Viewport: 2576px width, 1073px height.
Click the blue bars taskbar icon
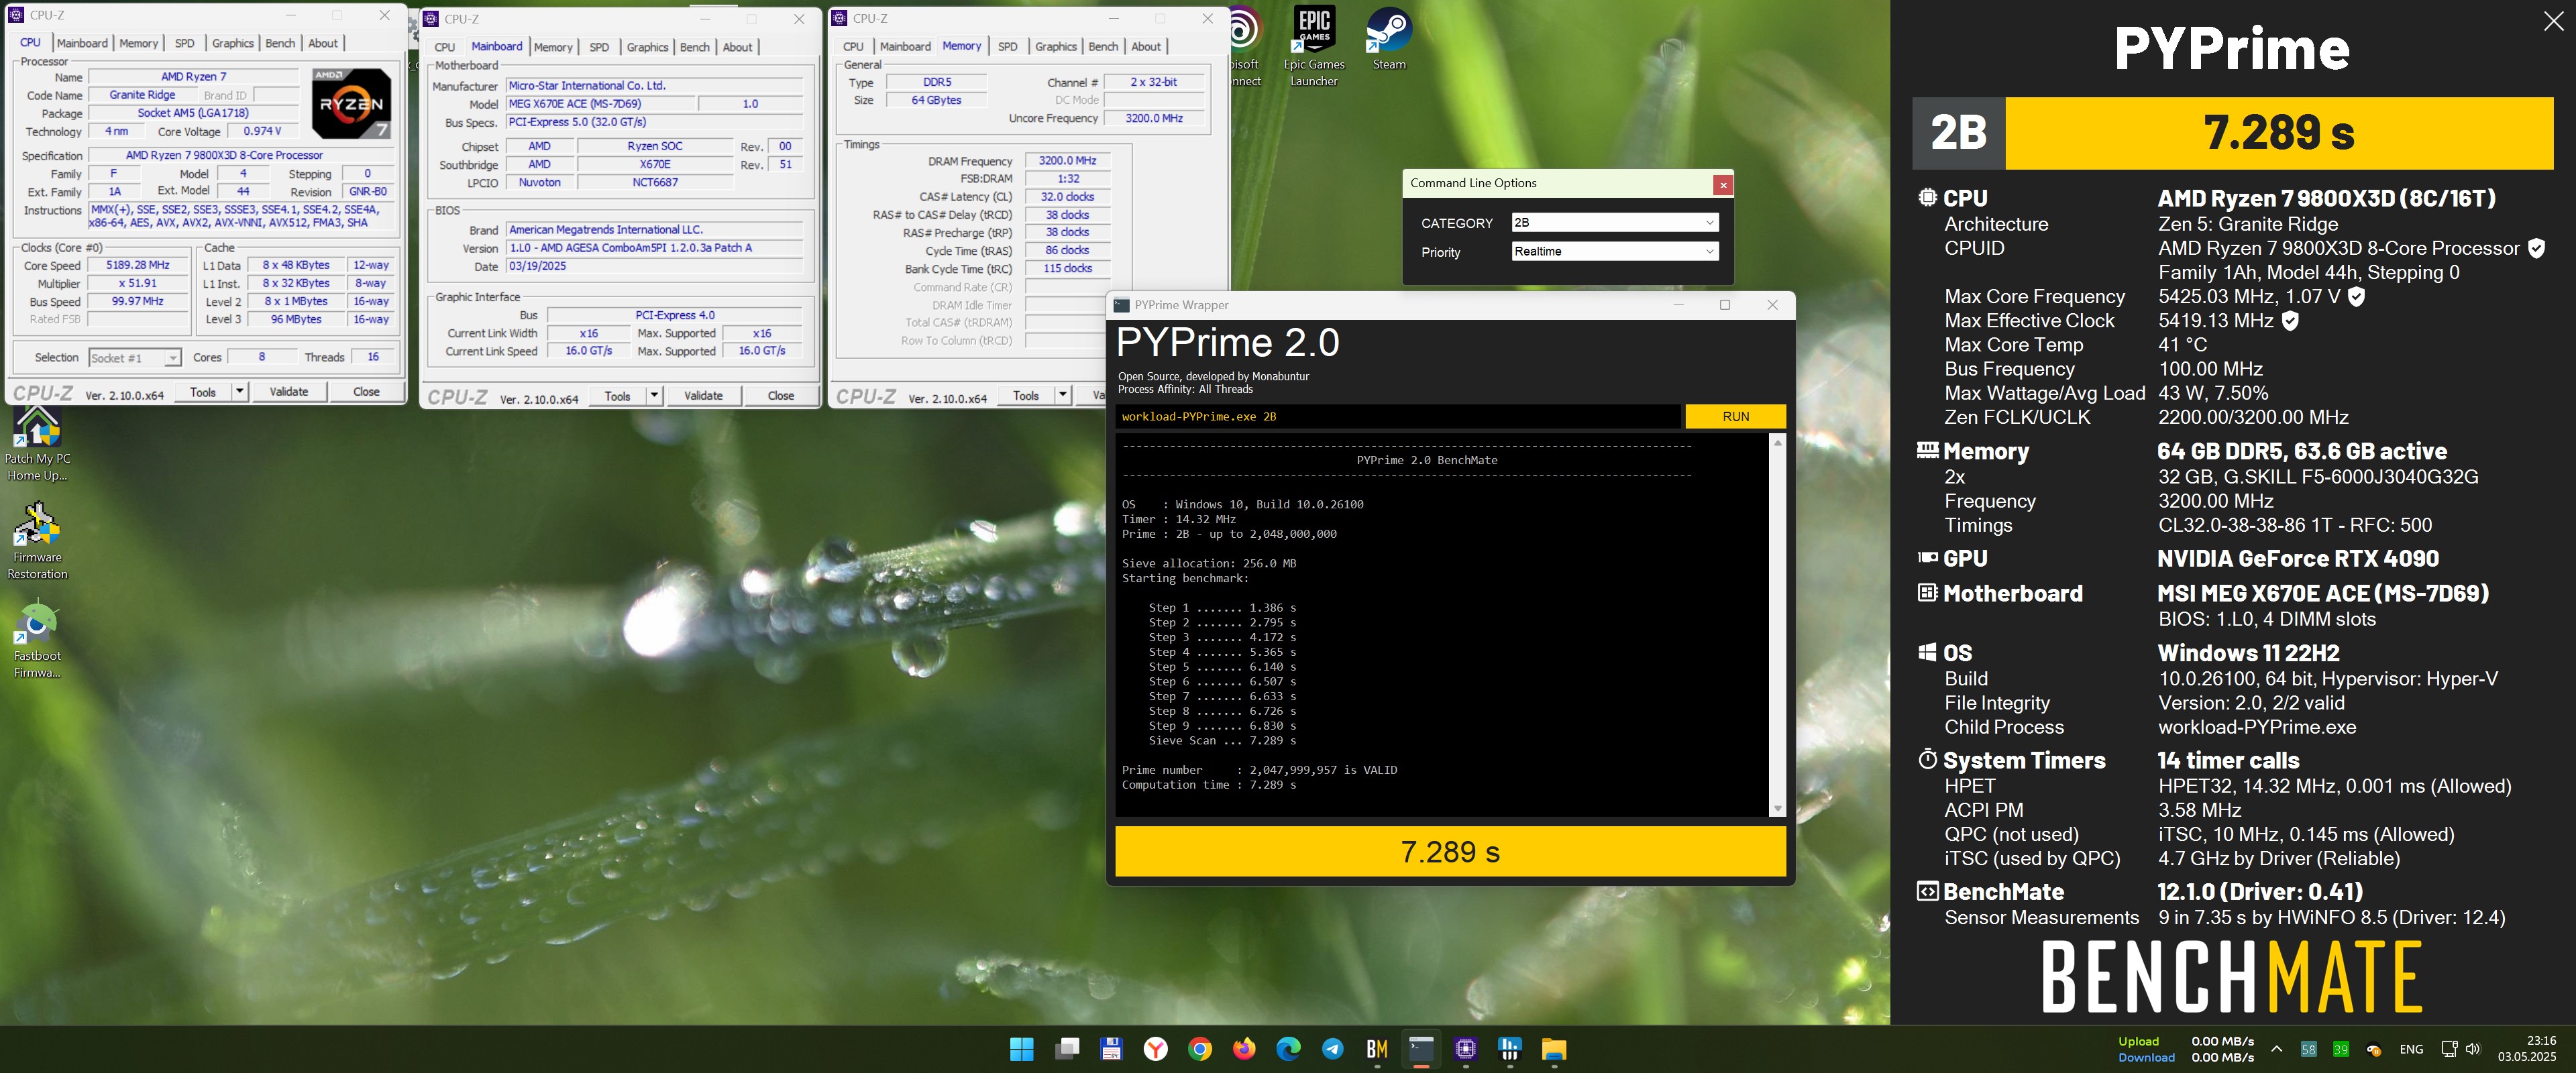tap(1509, 1049)
